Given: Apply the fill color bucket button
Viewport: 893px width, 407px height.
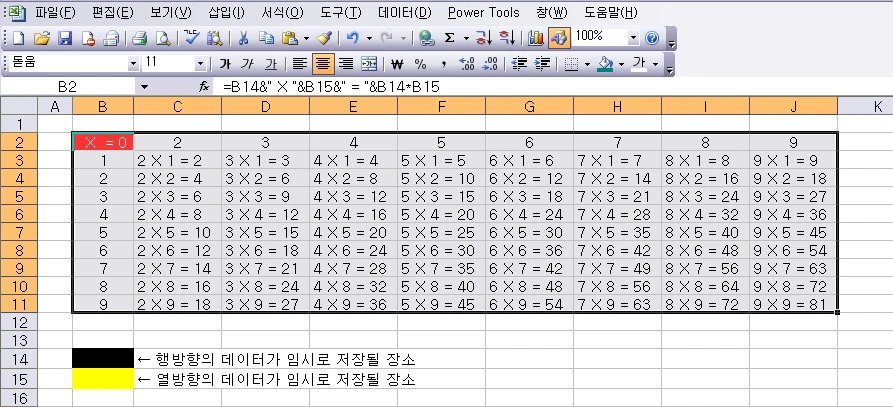Looking at the screenshot, I should tap(605, 64).
